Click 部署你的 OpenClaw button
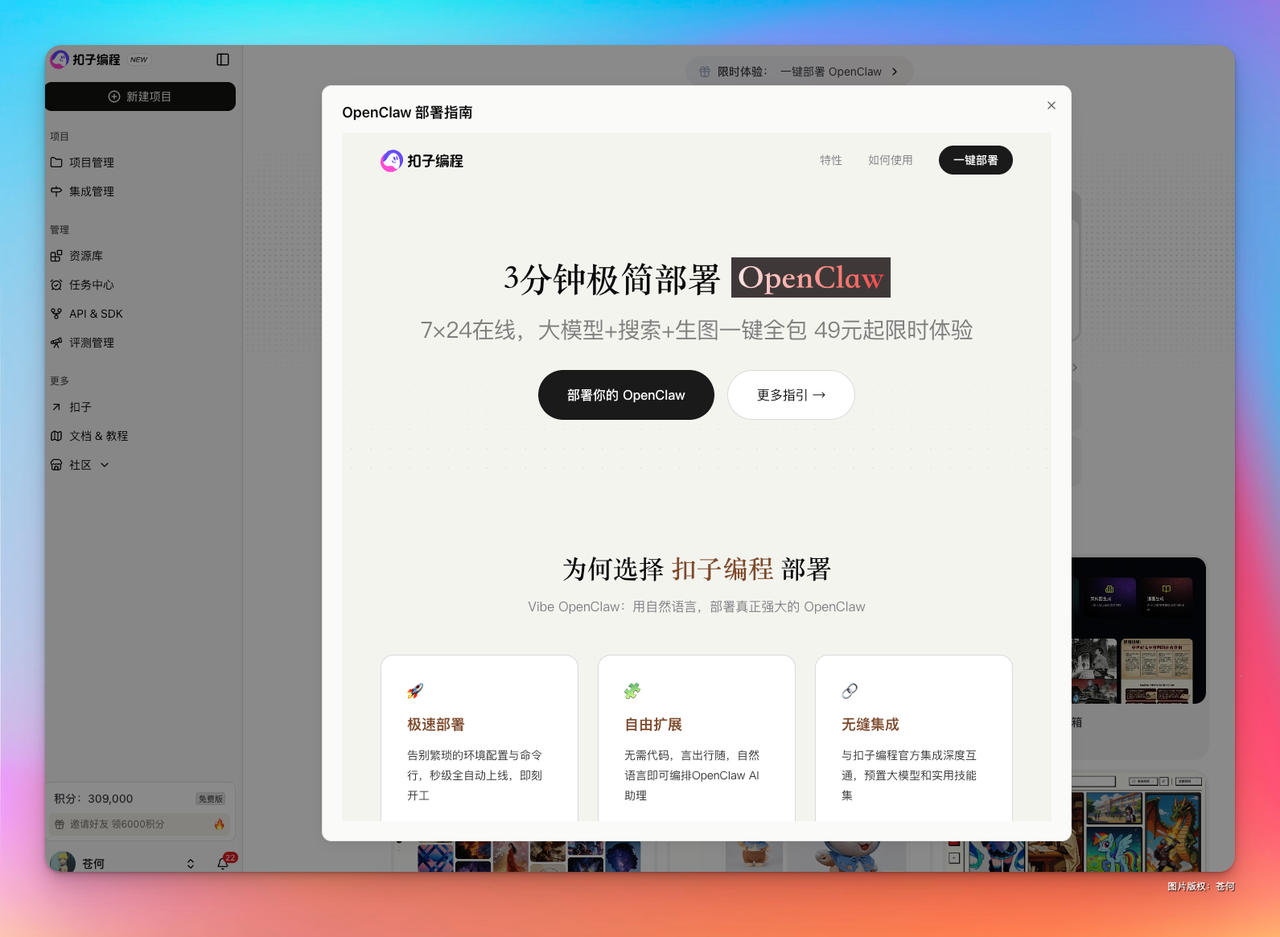Screen dimensions: 1280x937 coord(626,395)
